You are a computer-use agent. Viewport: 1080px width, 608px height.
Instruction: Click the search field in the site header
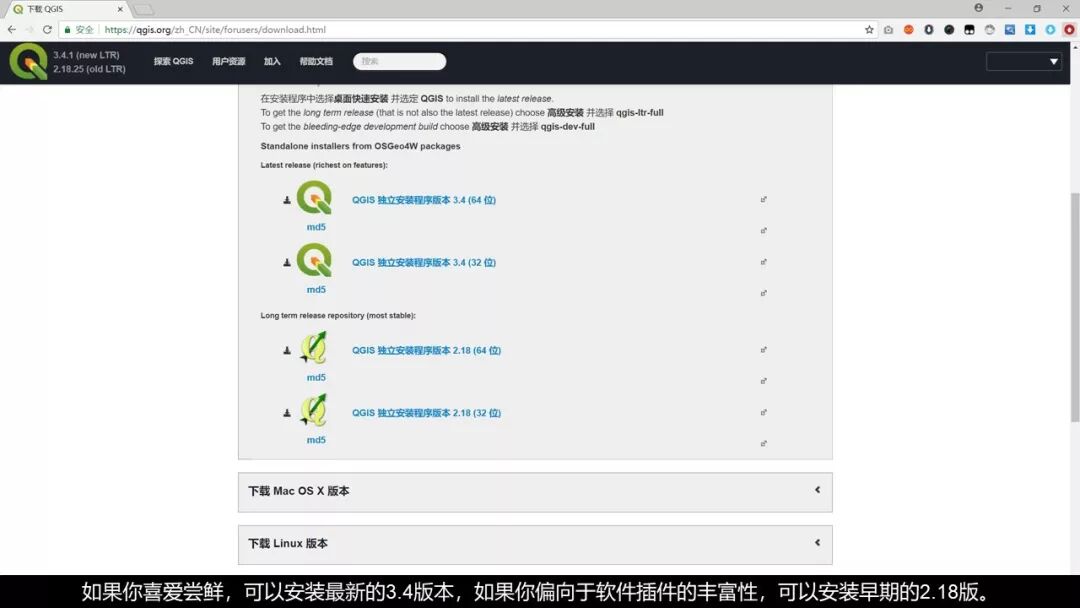(x=399, y=61)
